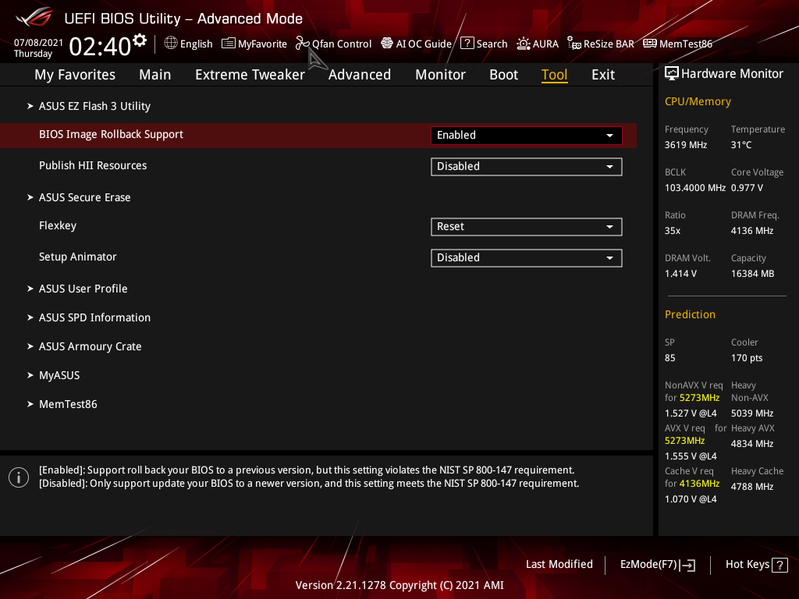Click the Search question mark icon

[x=467, y=43]
